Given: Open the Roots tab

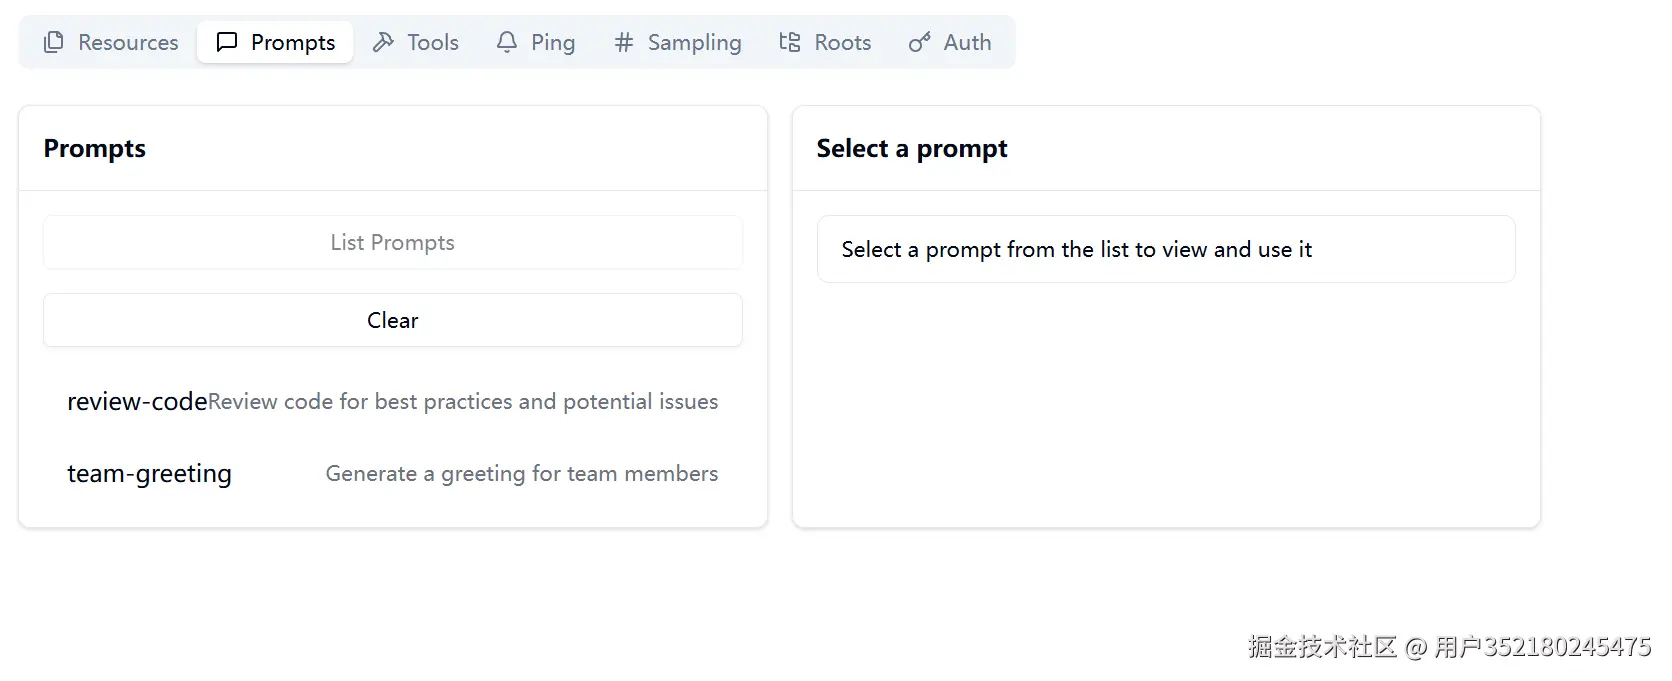Looking at the screenshot, I should tap(843, 42).
